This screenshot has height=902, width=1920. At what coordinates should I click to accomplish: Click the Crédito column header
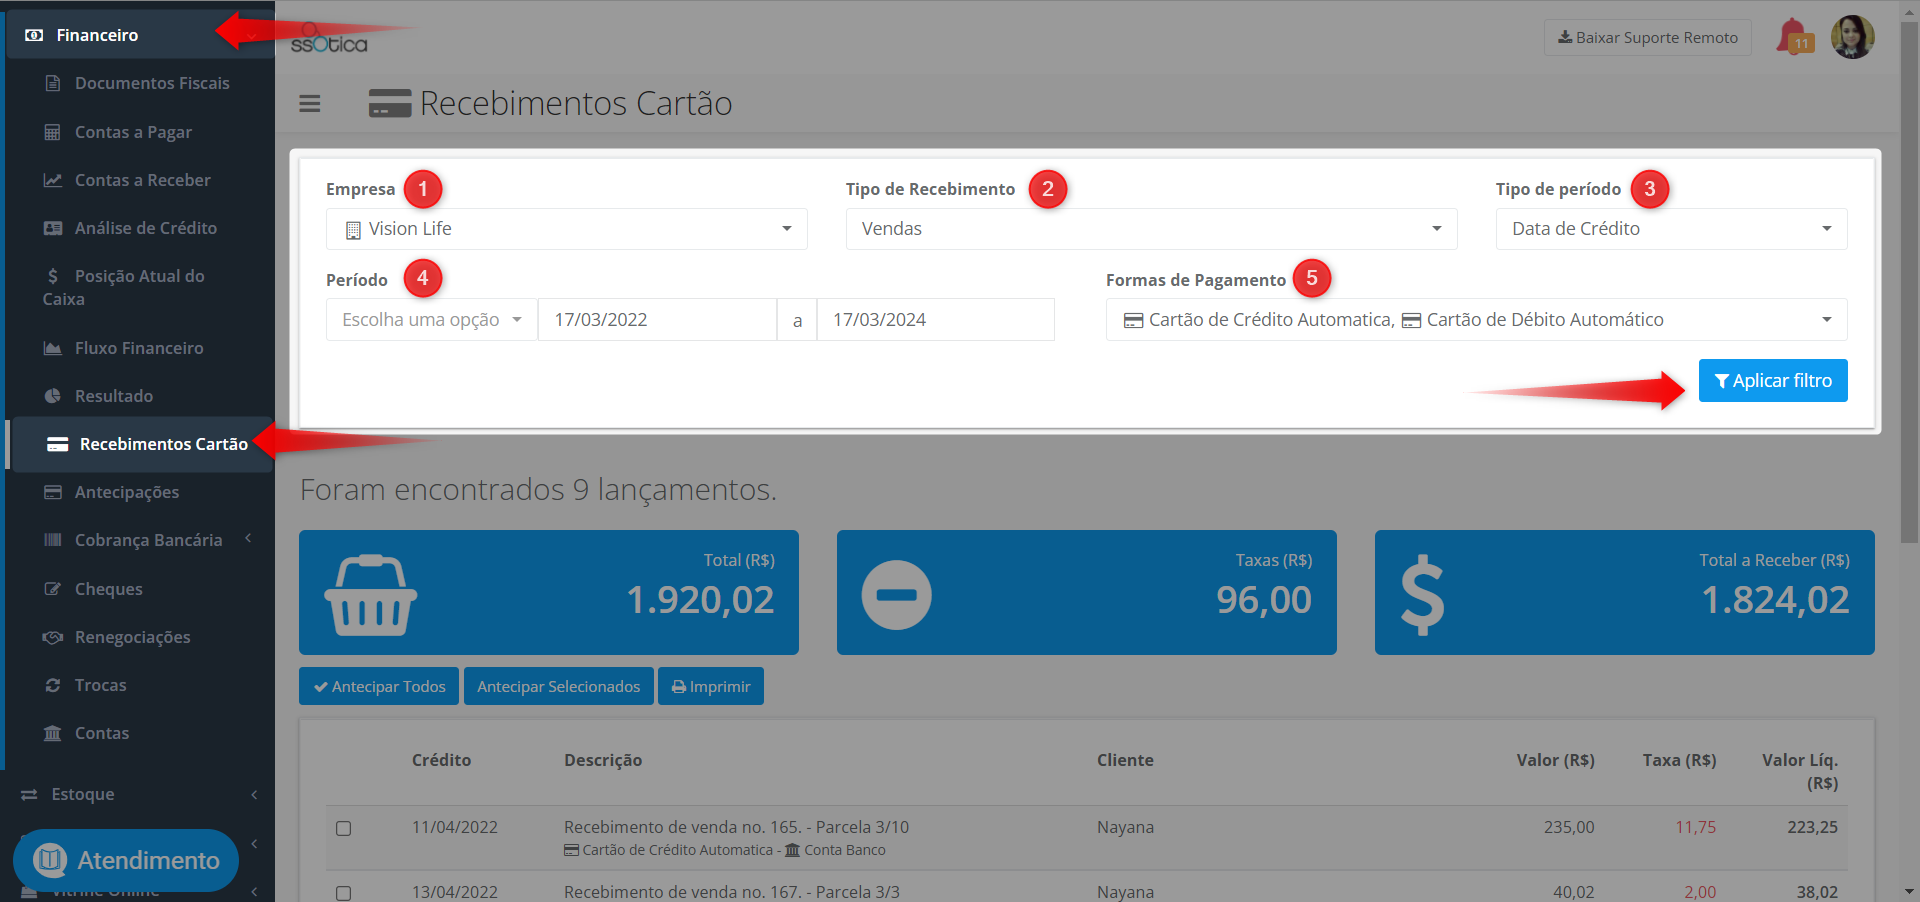point(441,760)
